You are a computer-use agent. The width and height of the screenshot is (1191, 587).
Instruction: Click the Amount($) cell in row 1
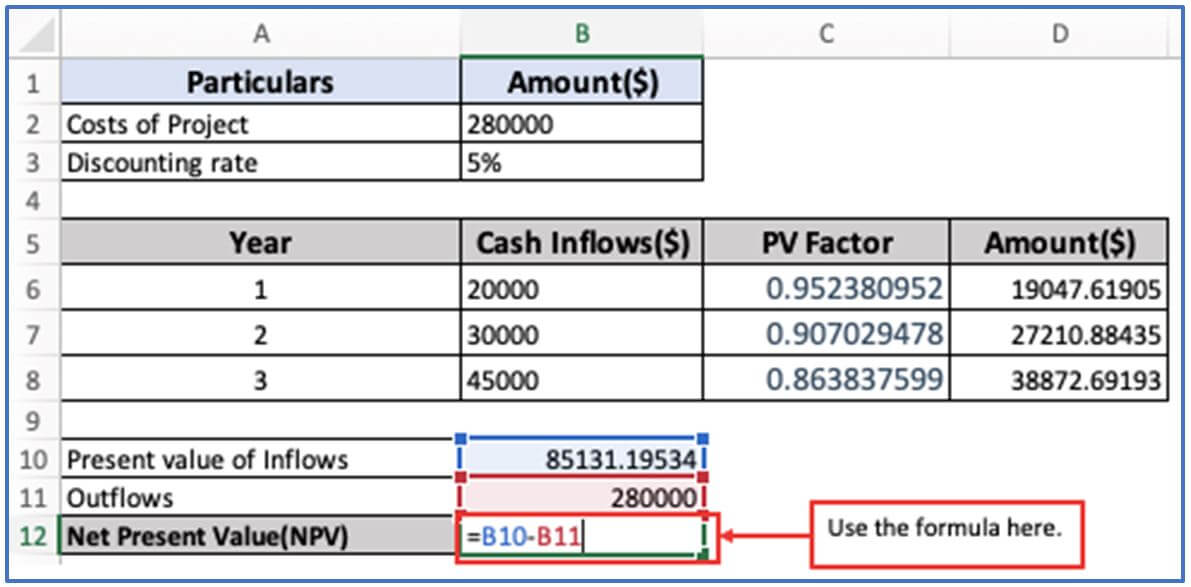(582, 82)
